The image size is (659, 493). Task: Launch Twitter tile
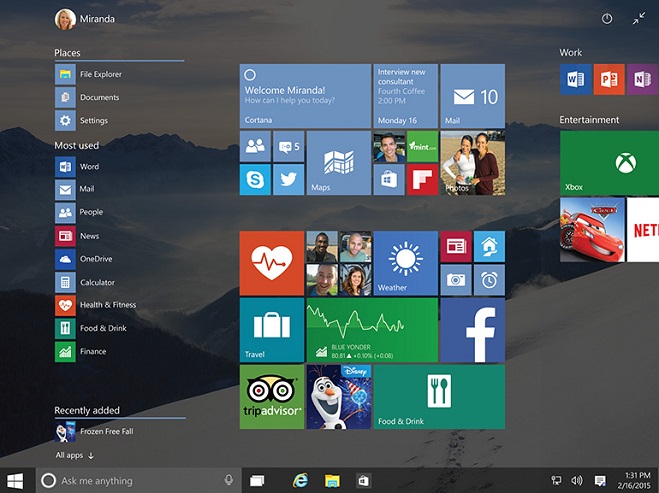tap(289, 179)
